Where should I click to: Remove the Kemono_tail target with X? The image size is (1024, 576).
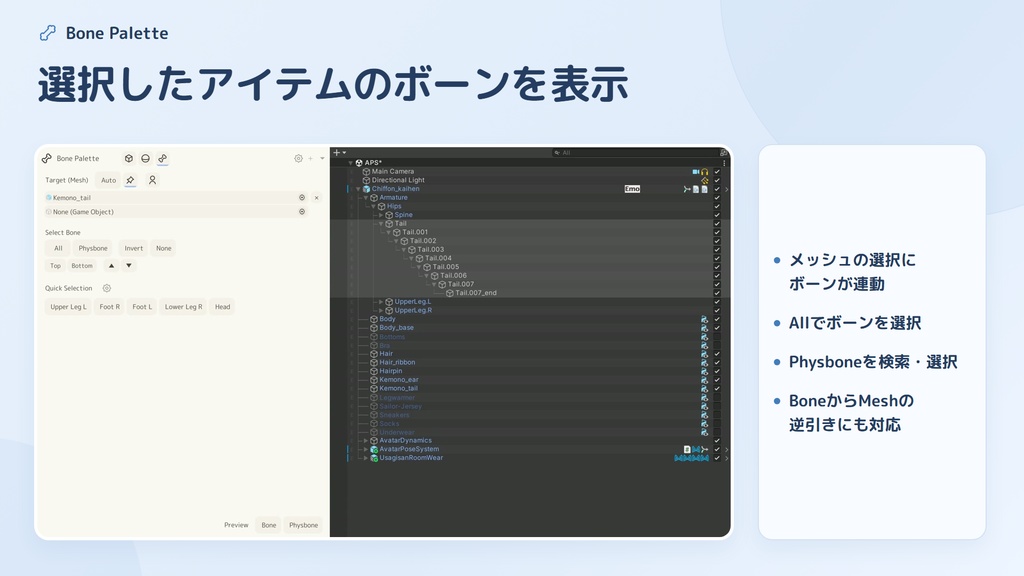pos(317,197)
